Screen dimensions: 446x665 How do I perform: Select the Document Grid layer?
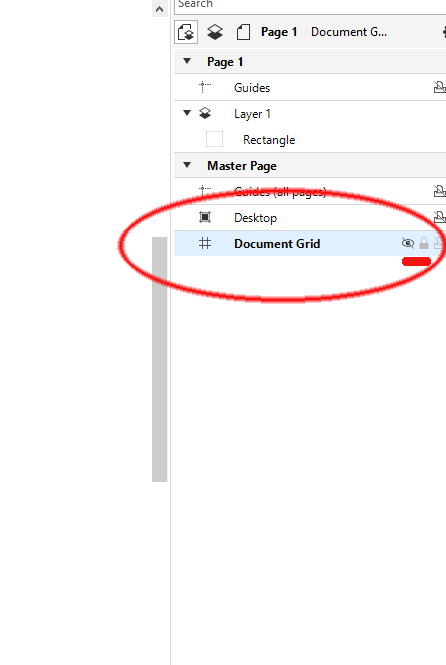click(x=310, y=243)
